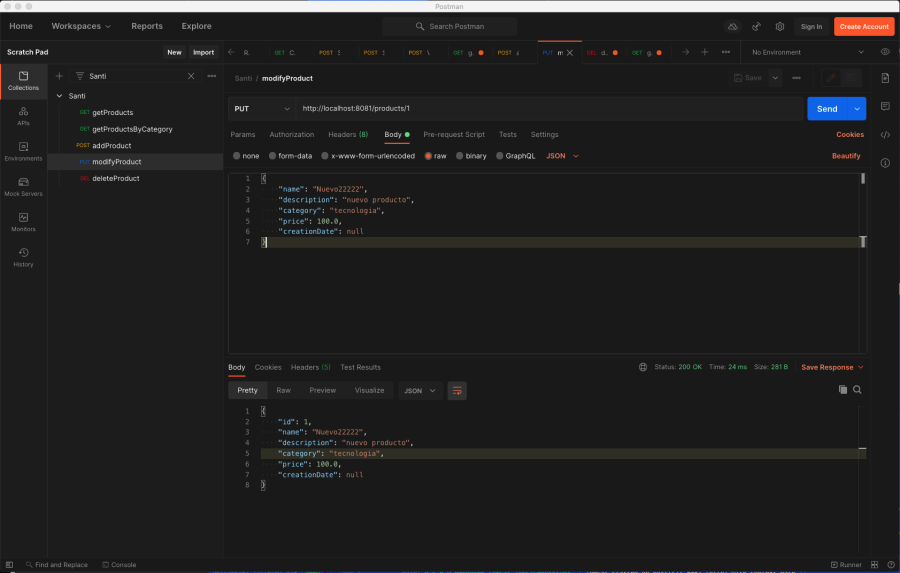900x573 pixels.
Task: Open the PUT HTTP method dropdown
Action: [x=262, y=108]
